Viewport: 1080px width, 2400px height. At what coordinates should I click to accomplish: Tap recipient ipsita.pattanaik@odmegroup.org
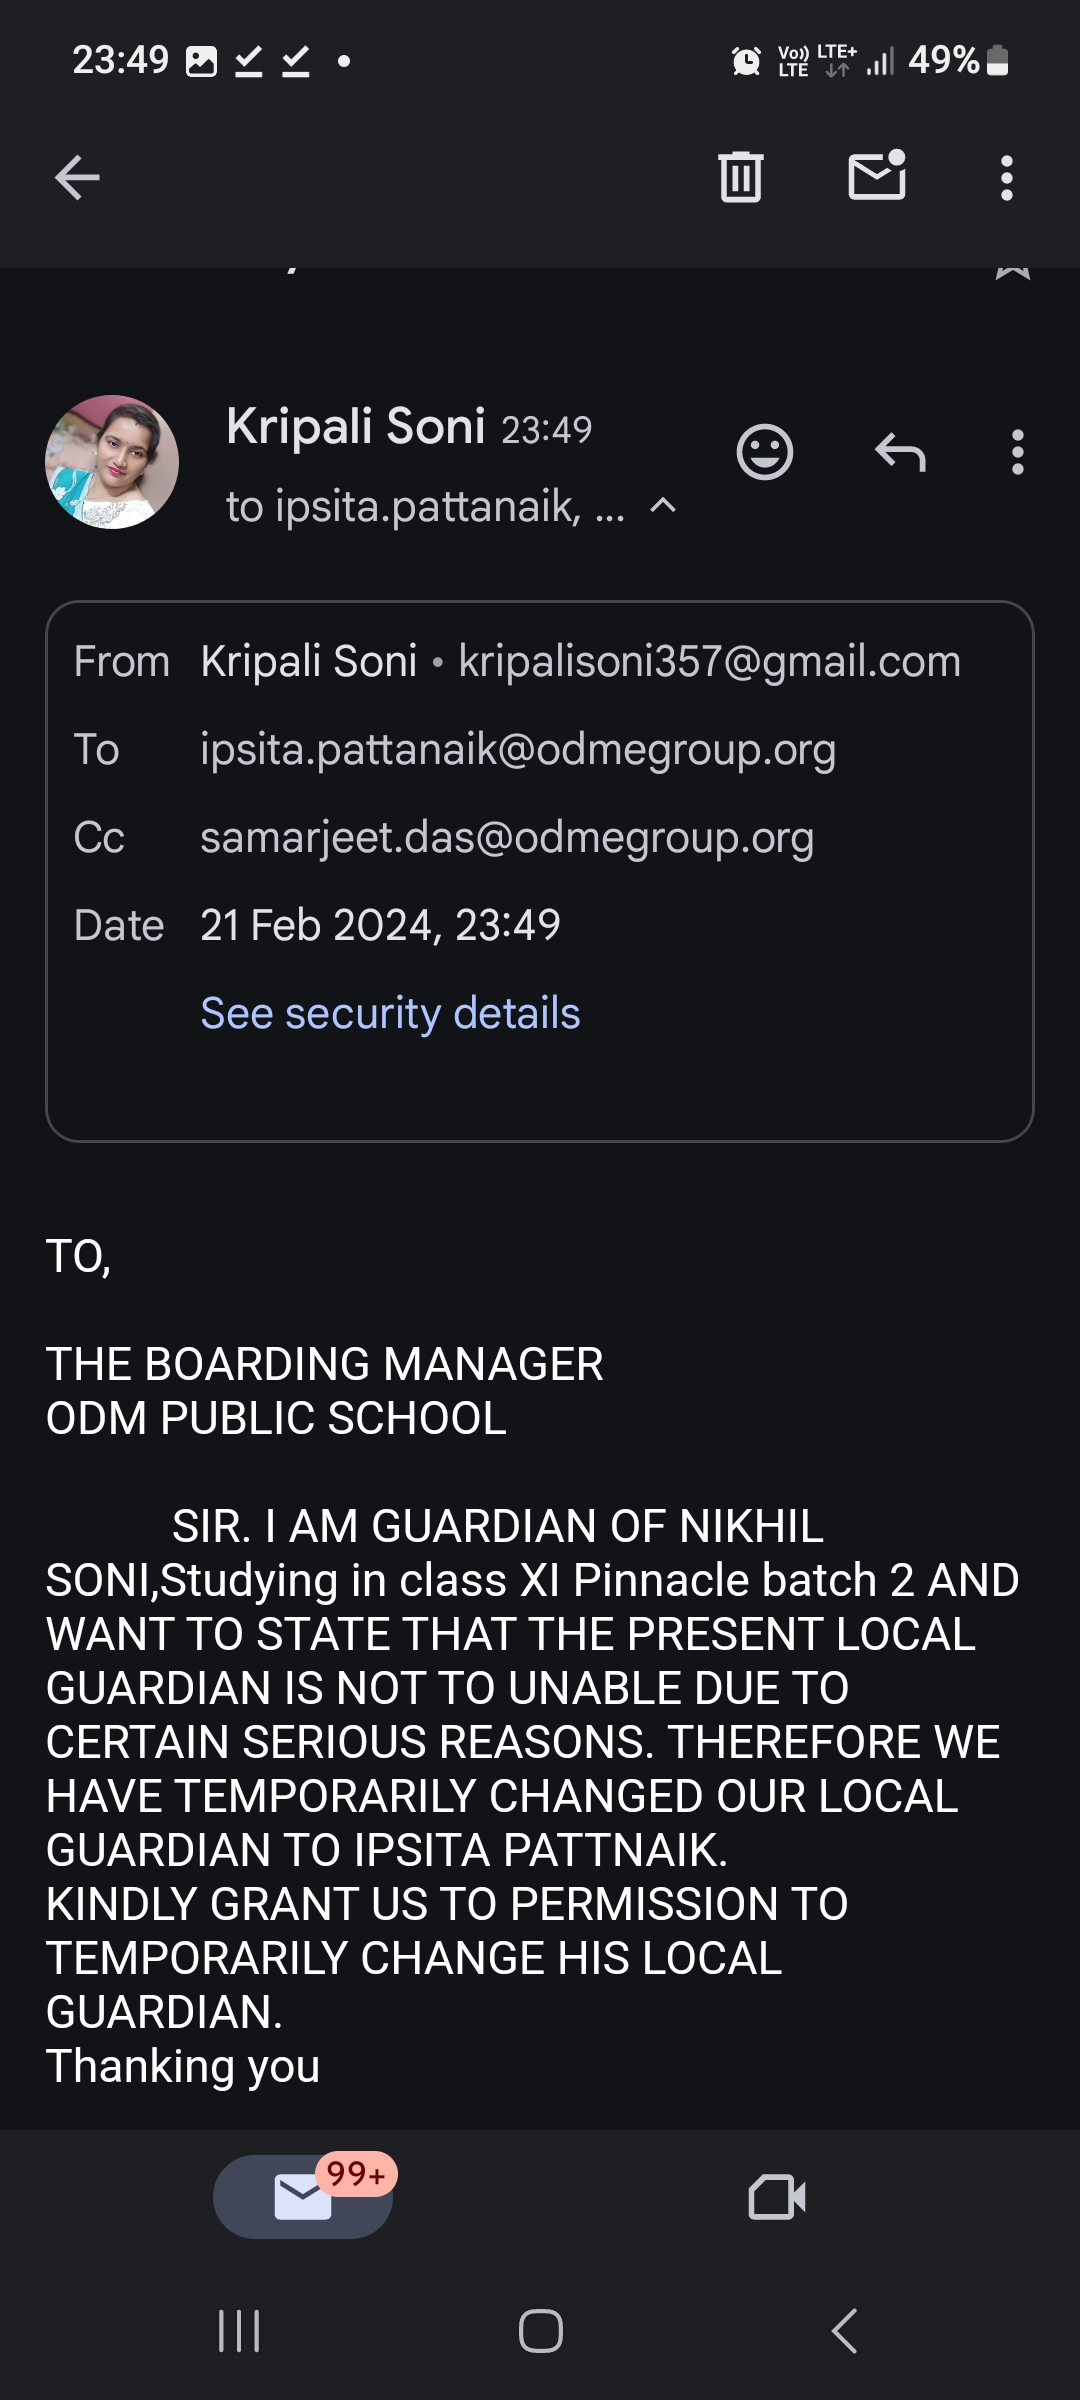518,749
